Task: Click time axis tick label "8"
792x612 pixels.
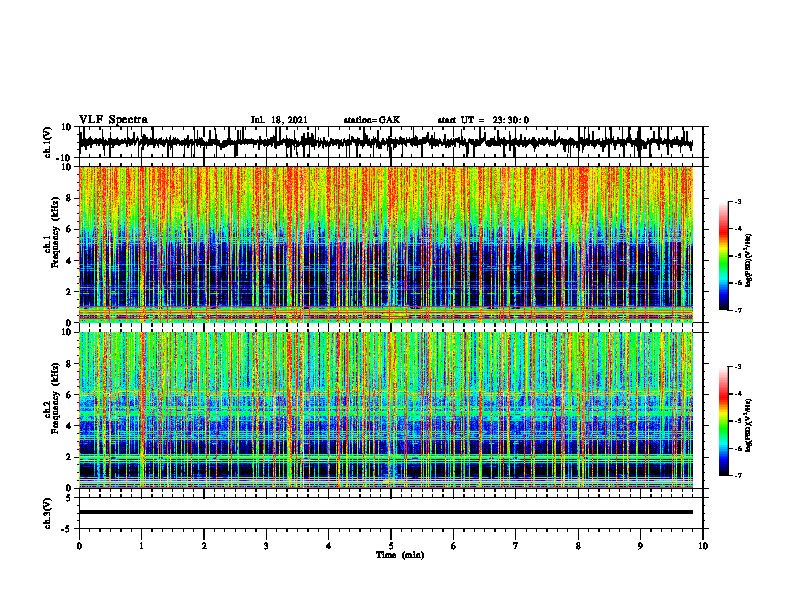Action: (x=578, y=546)
